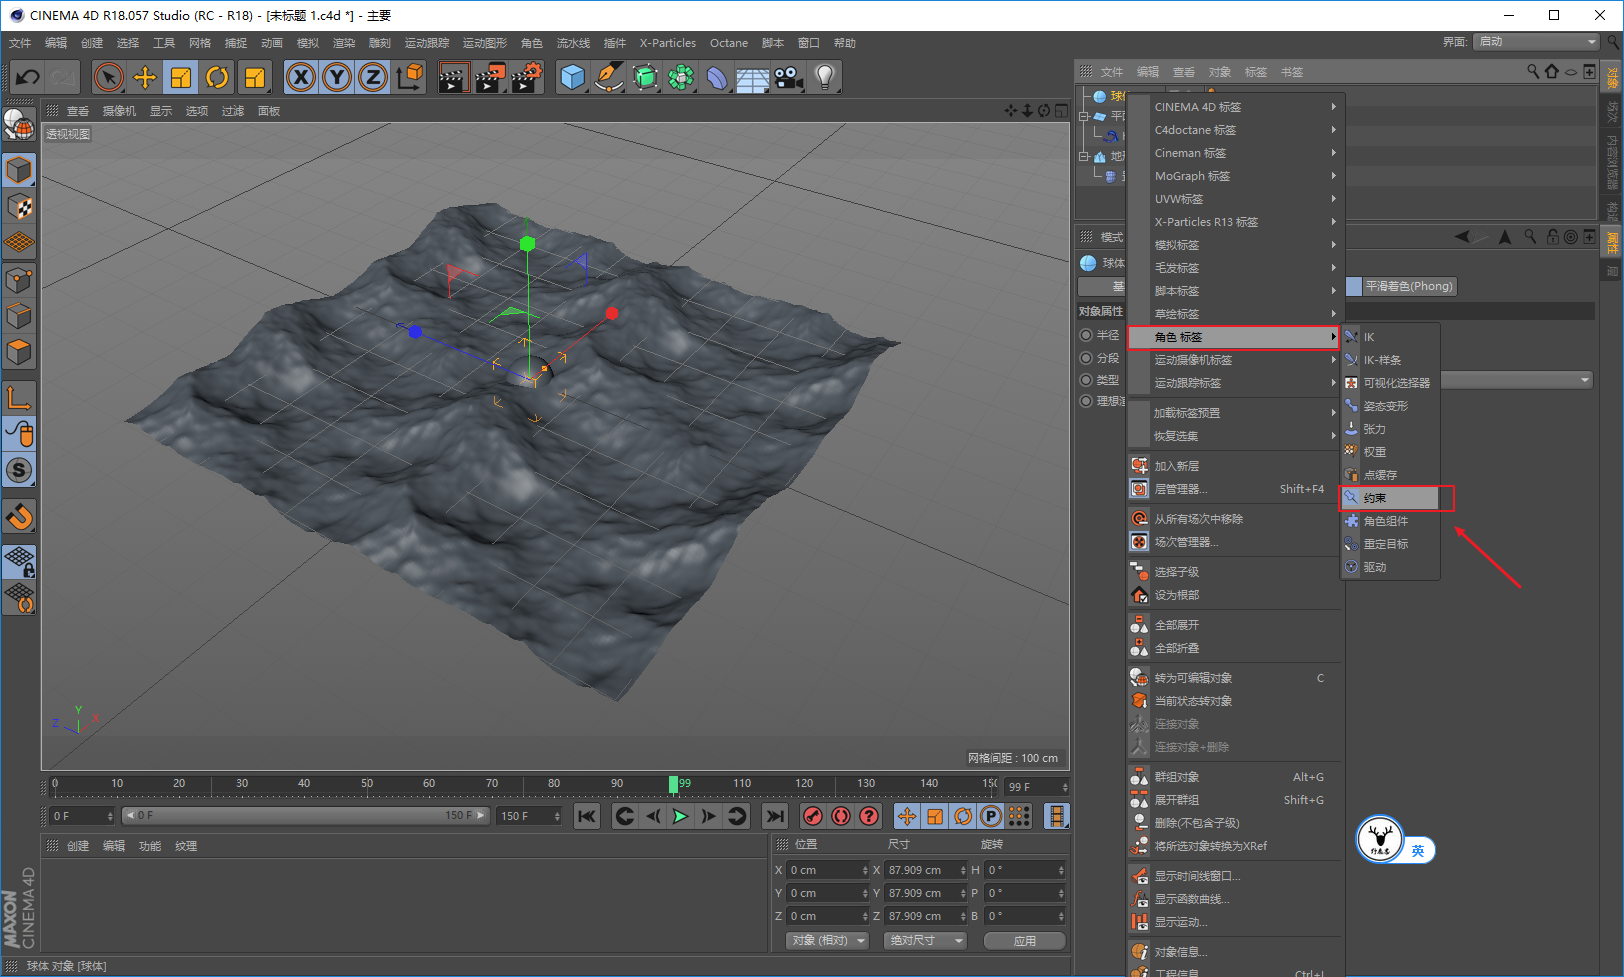Click the Undo arrow icon
Viewport: 1624px width, 977px height.
28,77
